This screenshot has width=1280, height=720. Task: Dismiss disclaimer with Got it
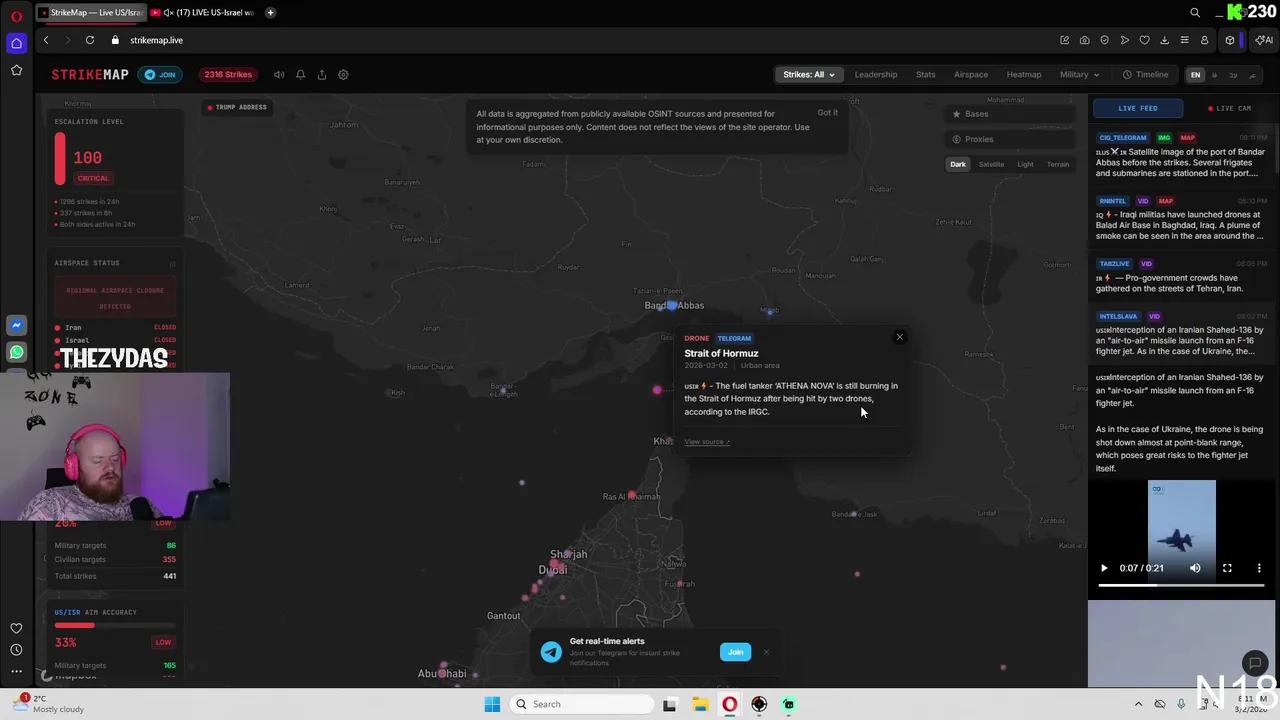[828, 112]
